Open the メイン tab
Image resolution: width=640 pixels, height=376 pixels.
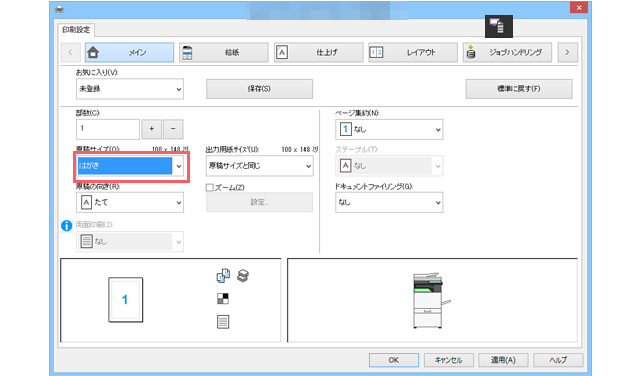click(129, 53)
